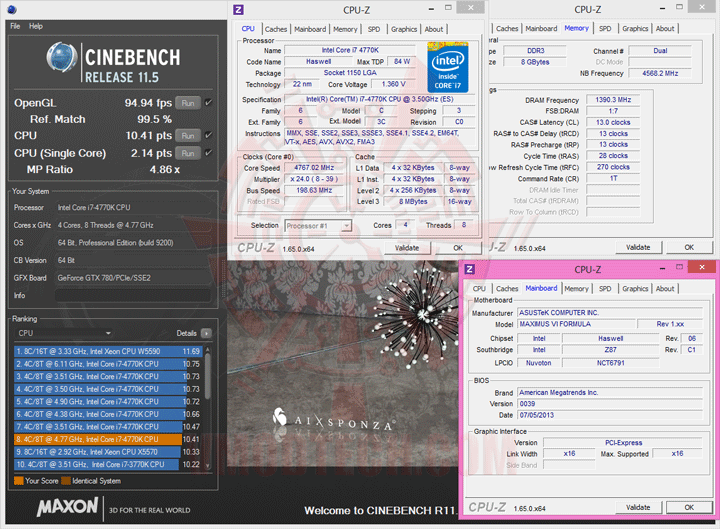This screenshot has height=529, width=720.
Task: Click the Multiplier x 24.0 value
Action: click(x=315, y=179)
